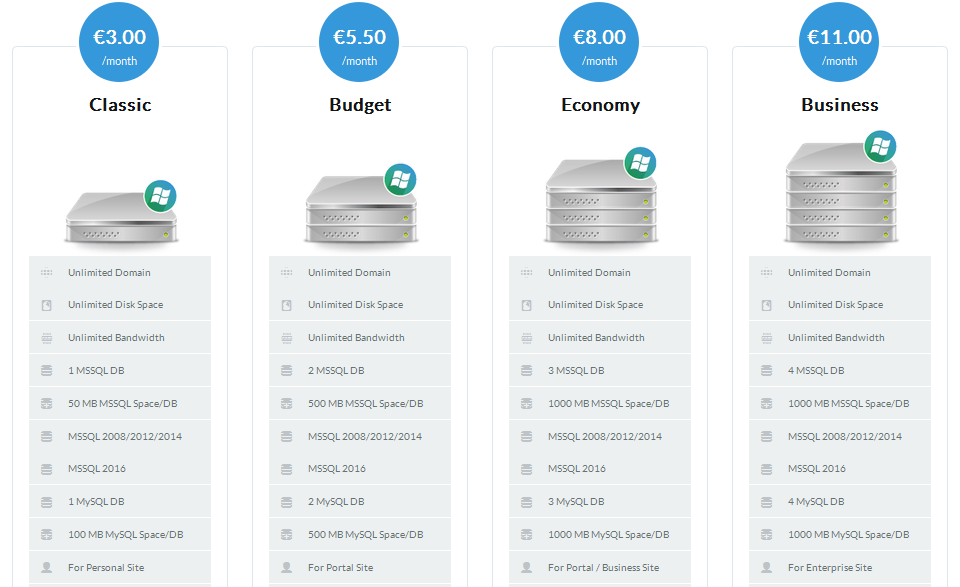Click the person icon beside For Personal Site
Viewport: 960px width, 587px height.
47,567
